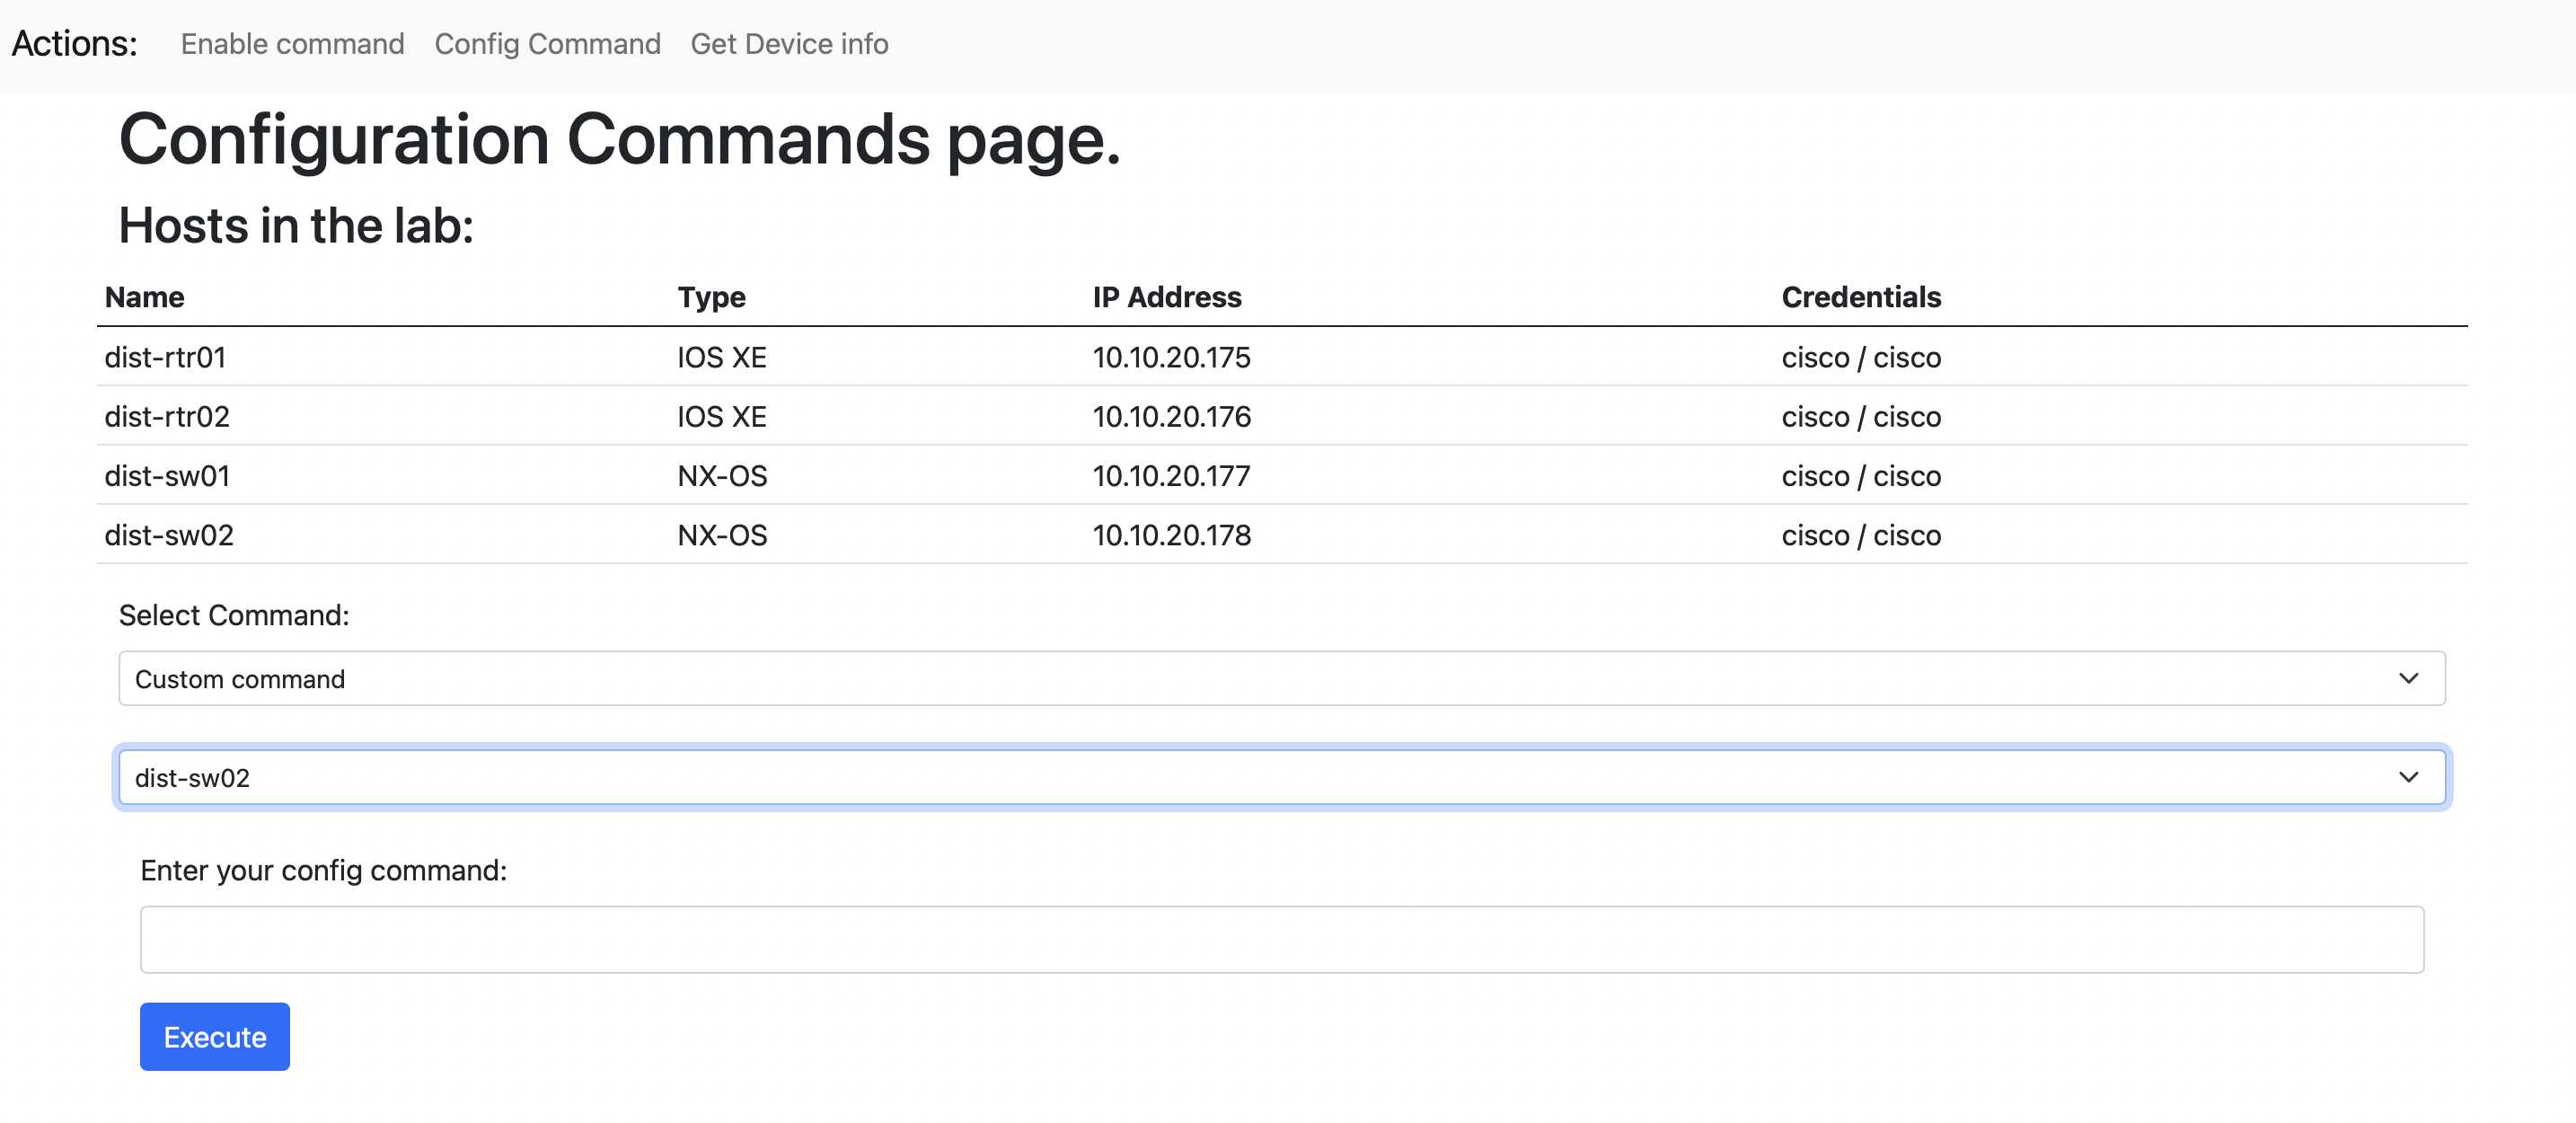Click the Configuration Commands page heading

620,139
